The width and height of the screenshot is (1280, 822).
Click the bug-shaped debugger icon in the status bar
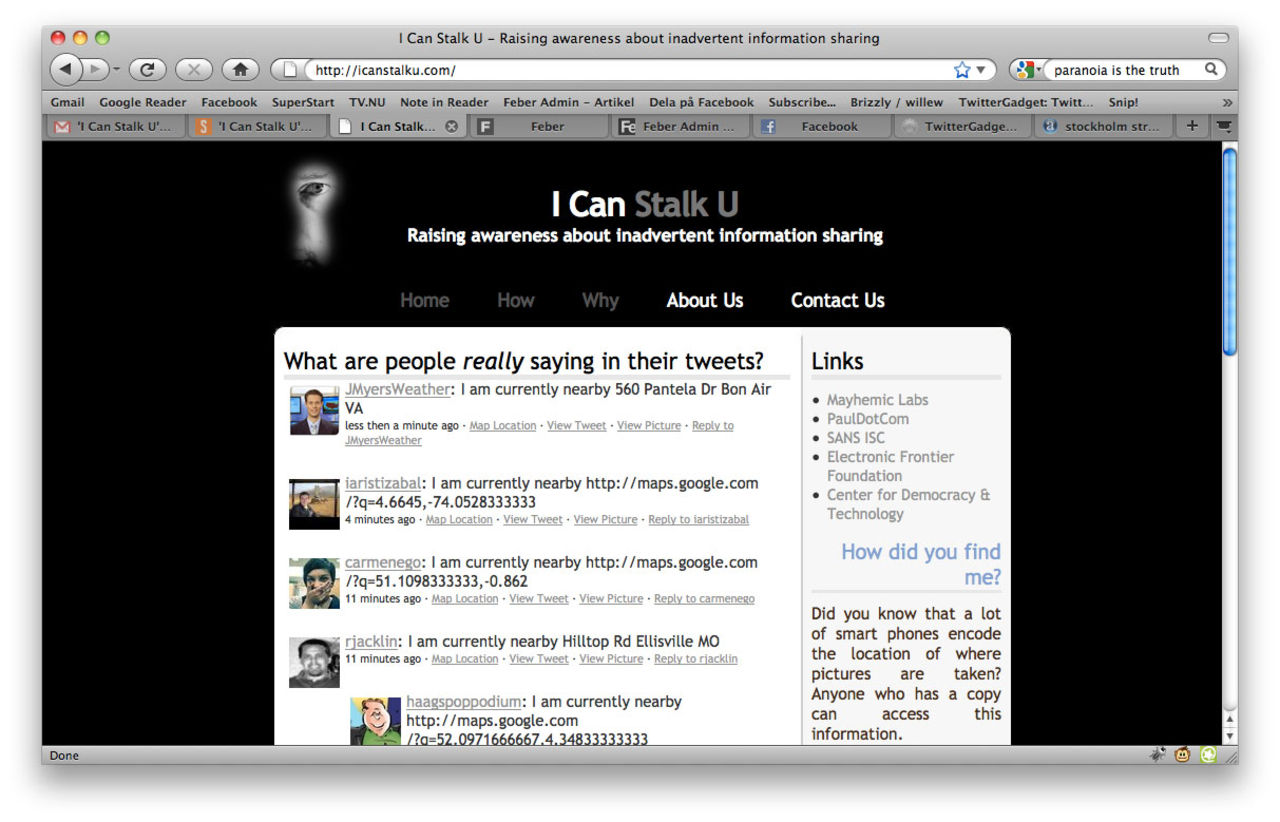1159,755
